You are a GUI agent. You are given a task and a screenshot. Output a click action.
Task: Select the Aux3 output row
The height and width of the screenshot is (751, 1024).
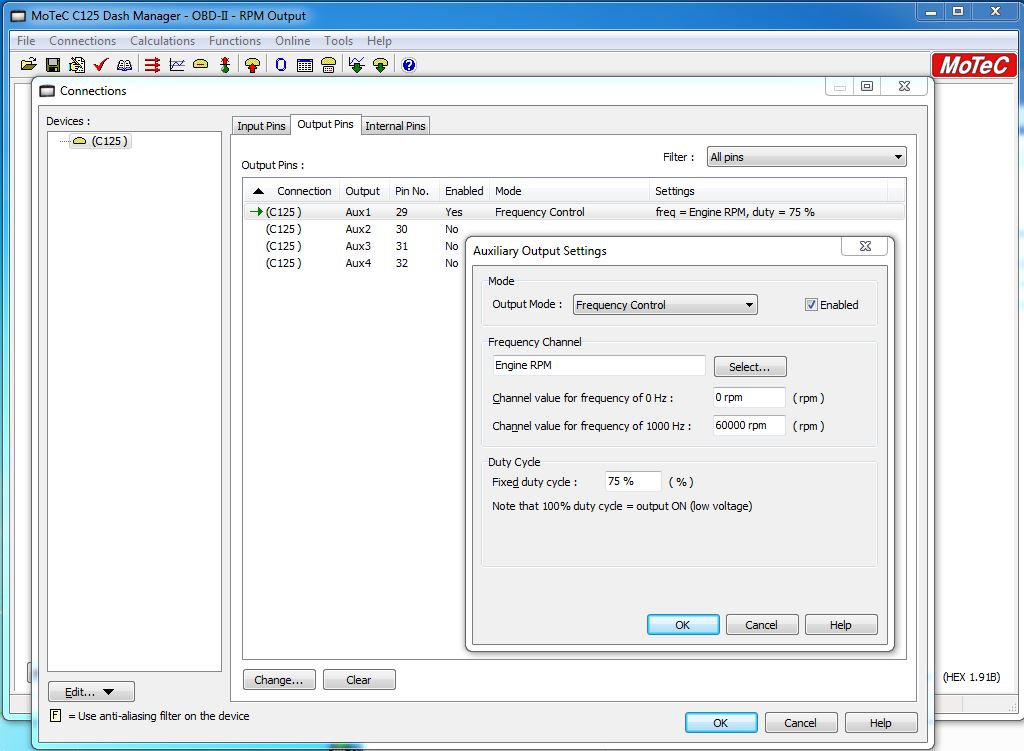[356, 246]
